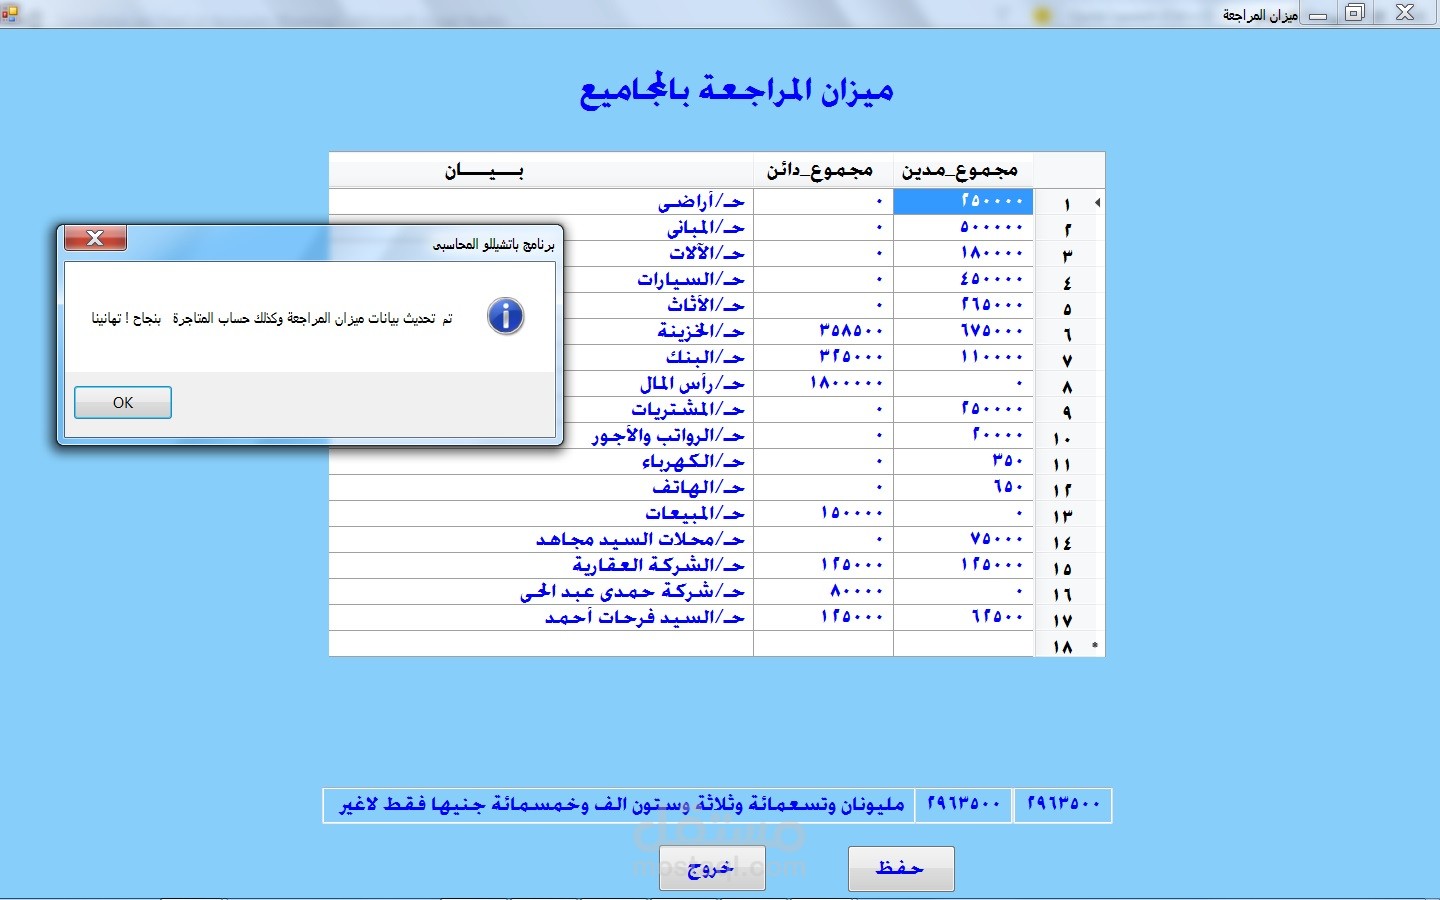1440x900 pixels.
Task: Select row header number ١٧
Action: click(x=1069, y=618)
